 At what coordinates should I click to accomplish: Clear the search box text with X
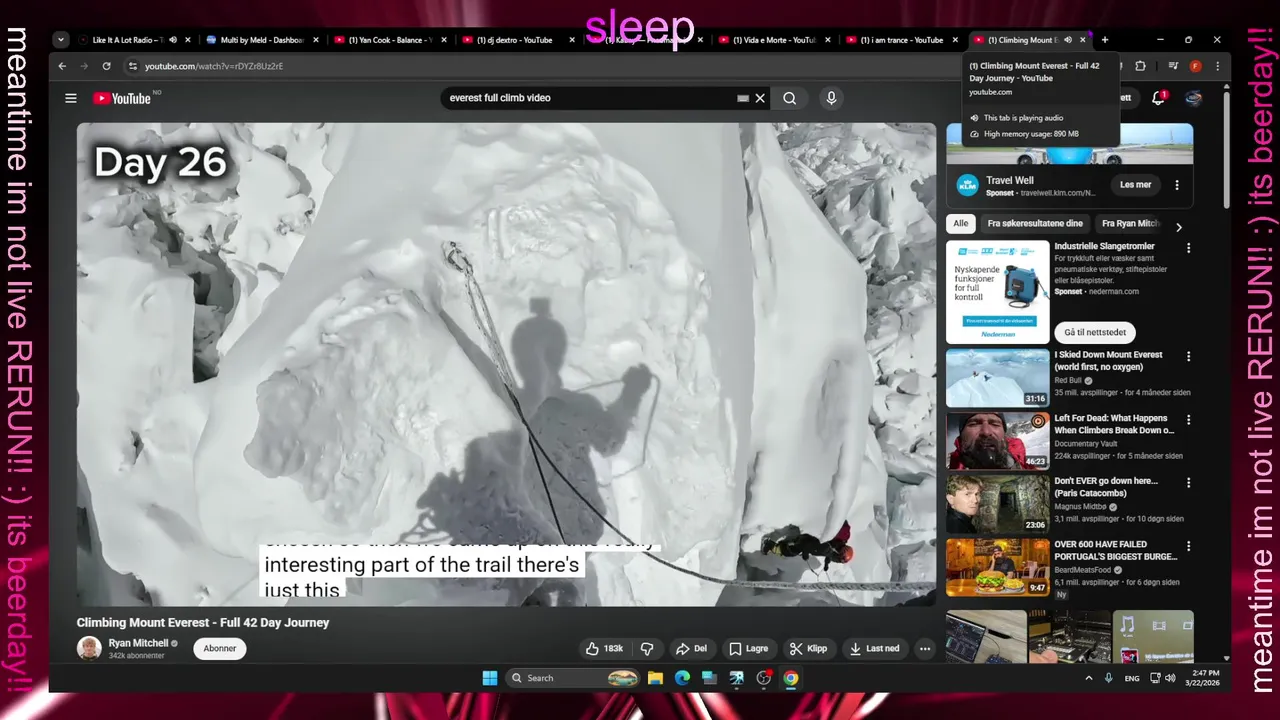pos(760,98)
